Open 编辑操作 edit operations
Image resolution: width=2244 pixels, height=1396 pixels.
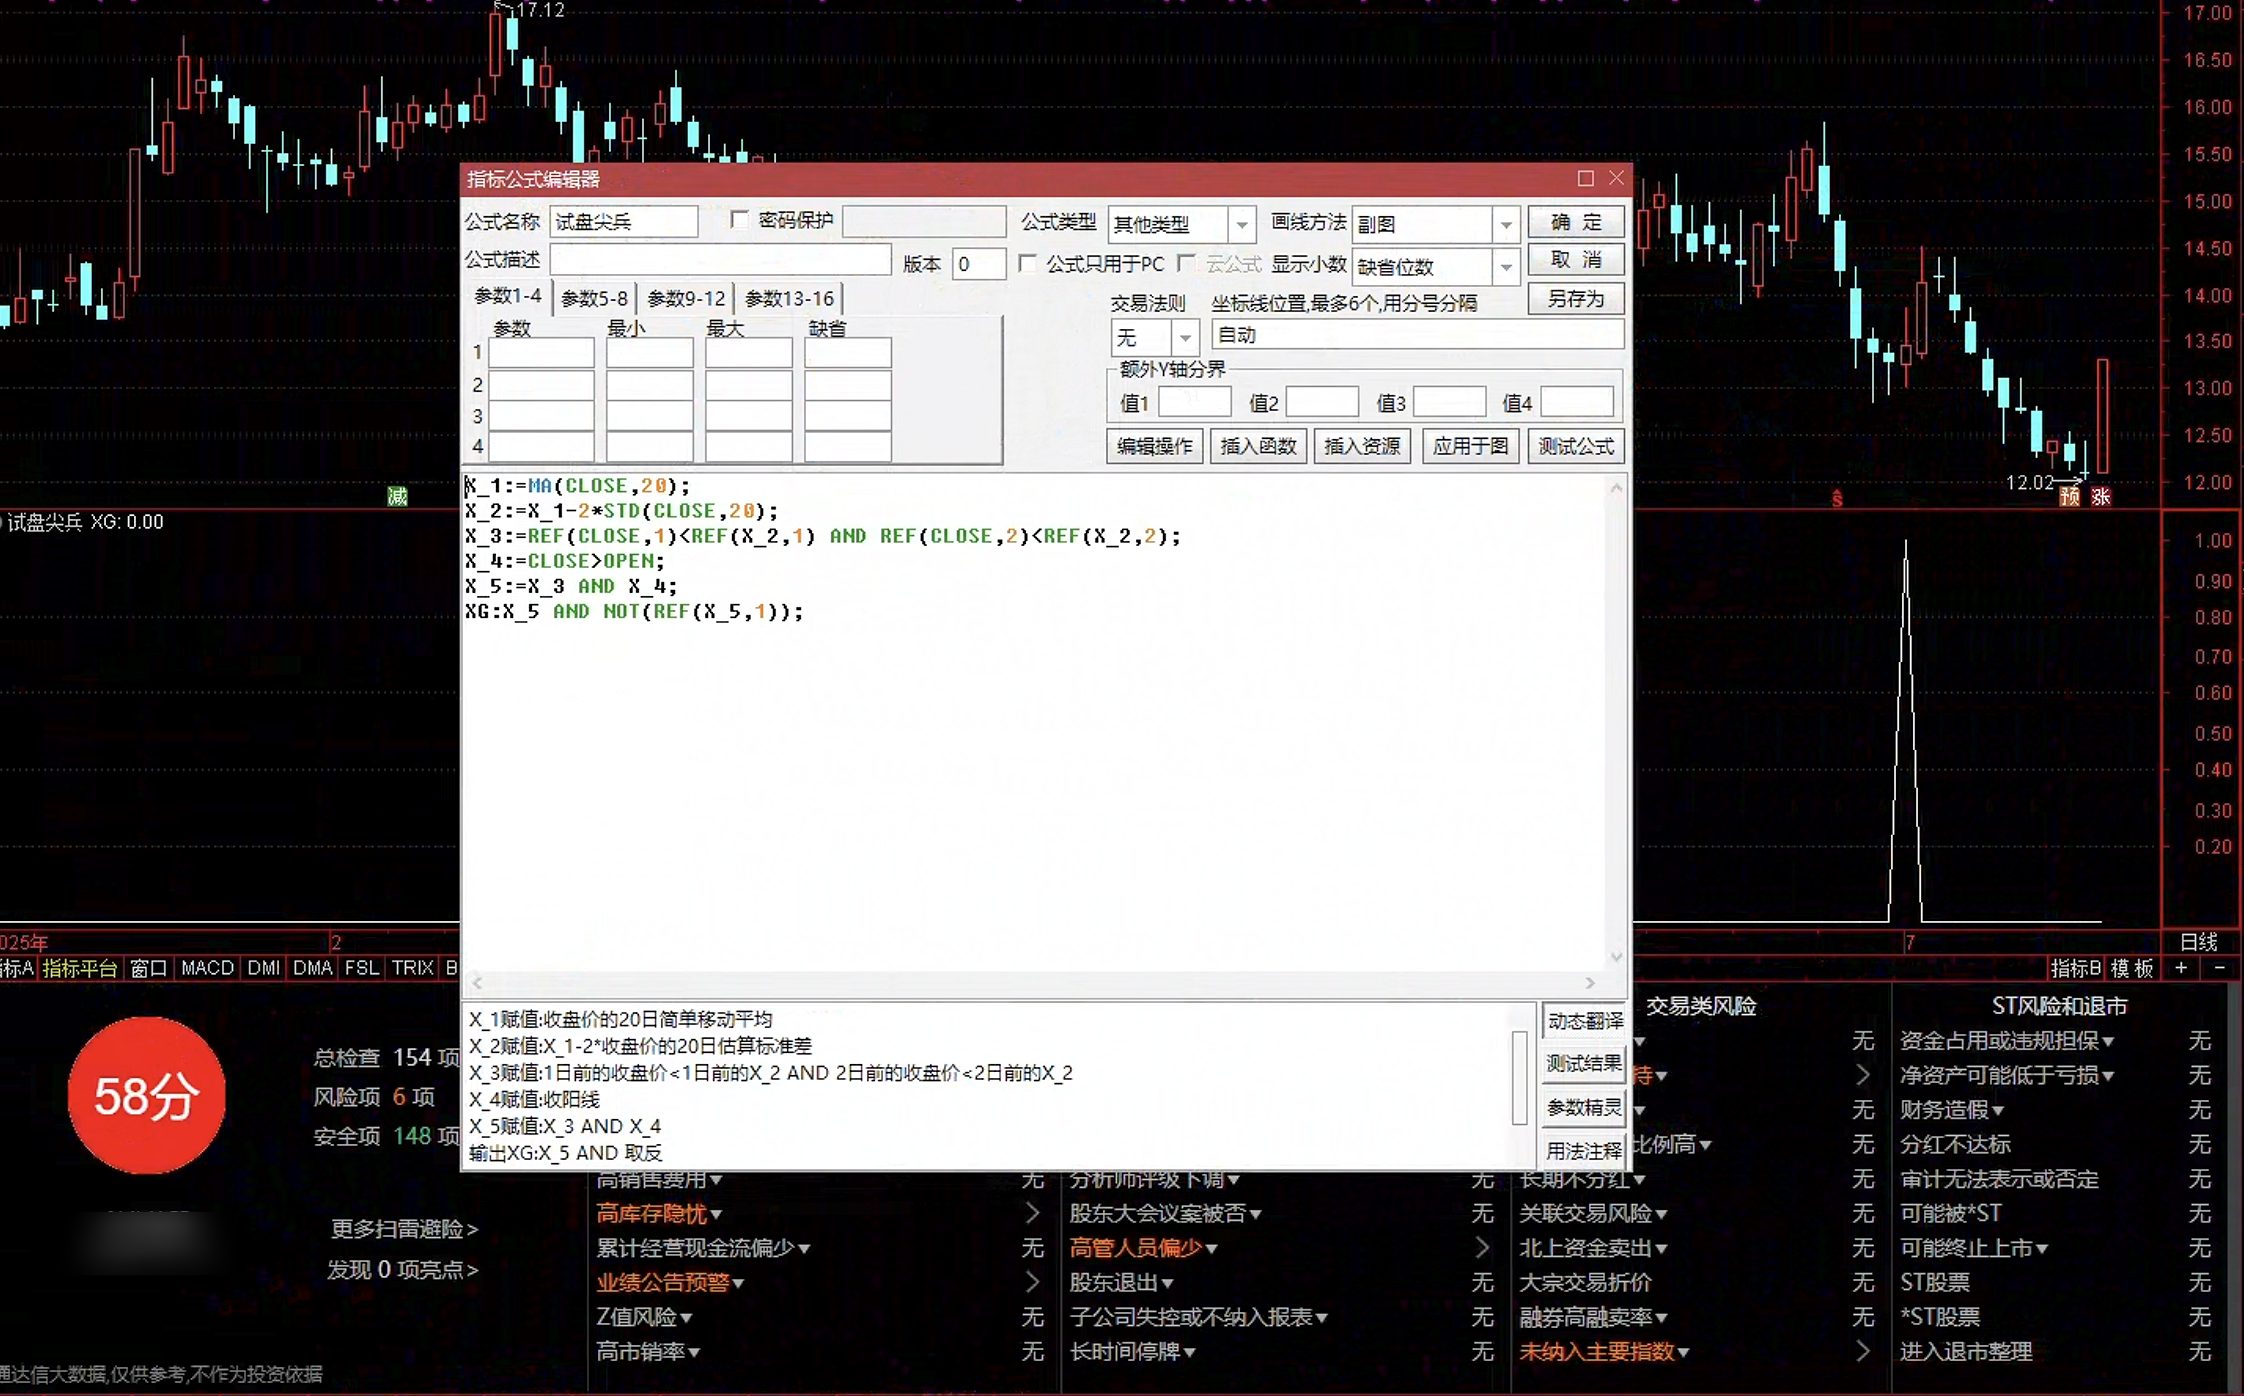[1154, 446]
